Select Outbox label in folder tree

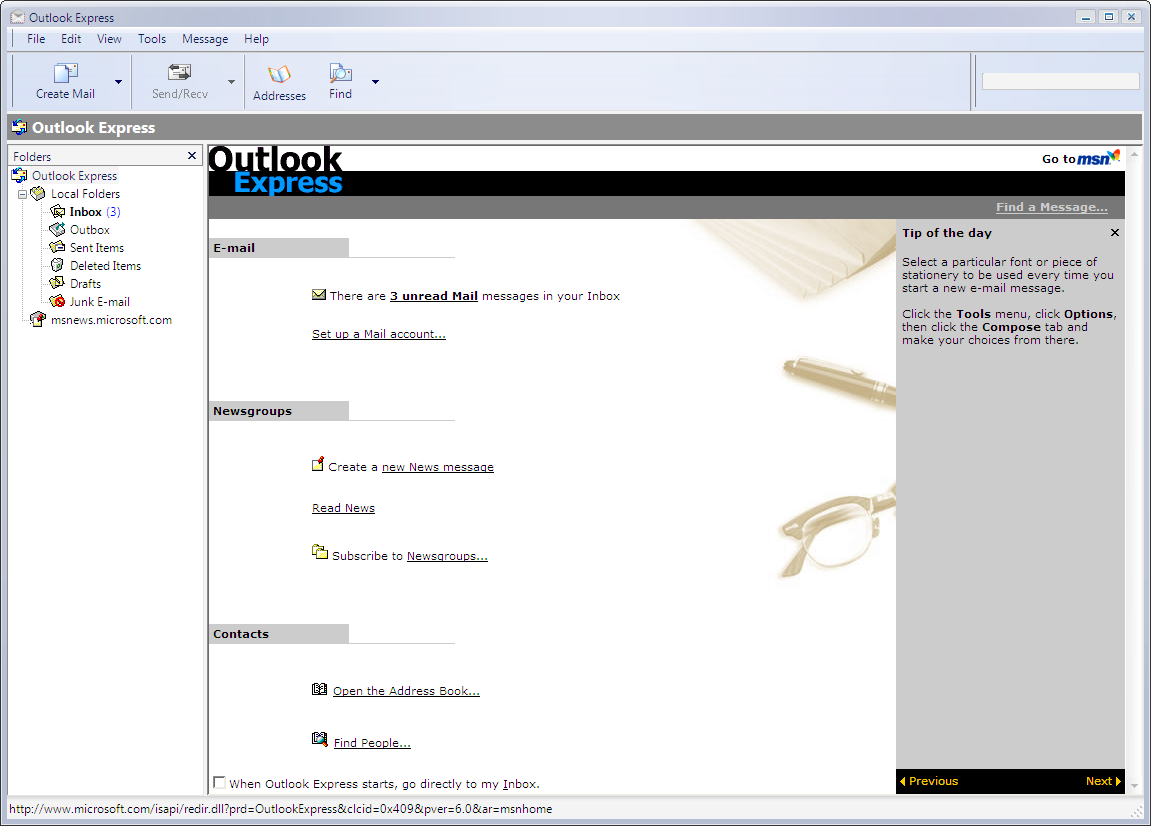[x=90, y=230]
